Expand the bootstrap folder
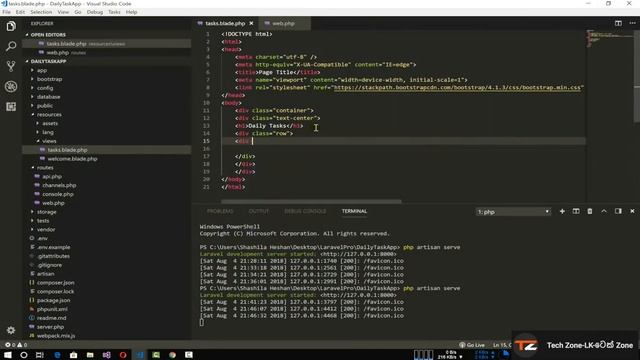The width and height of the screenshot is (640, 360). pos(49,79)
